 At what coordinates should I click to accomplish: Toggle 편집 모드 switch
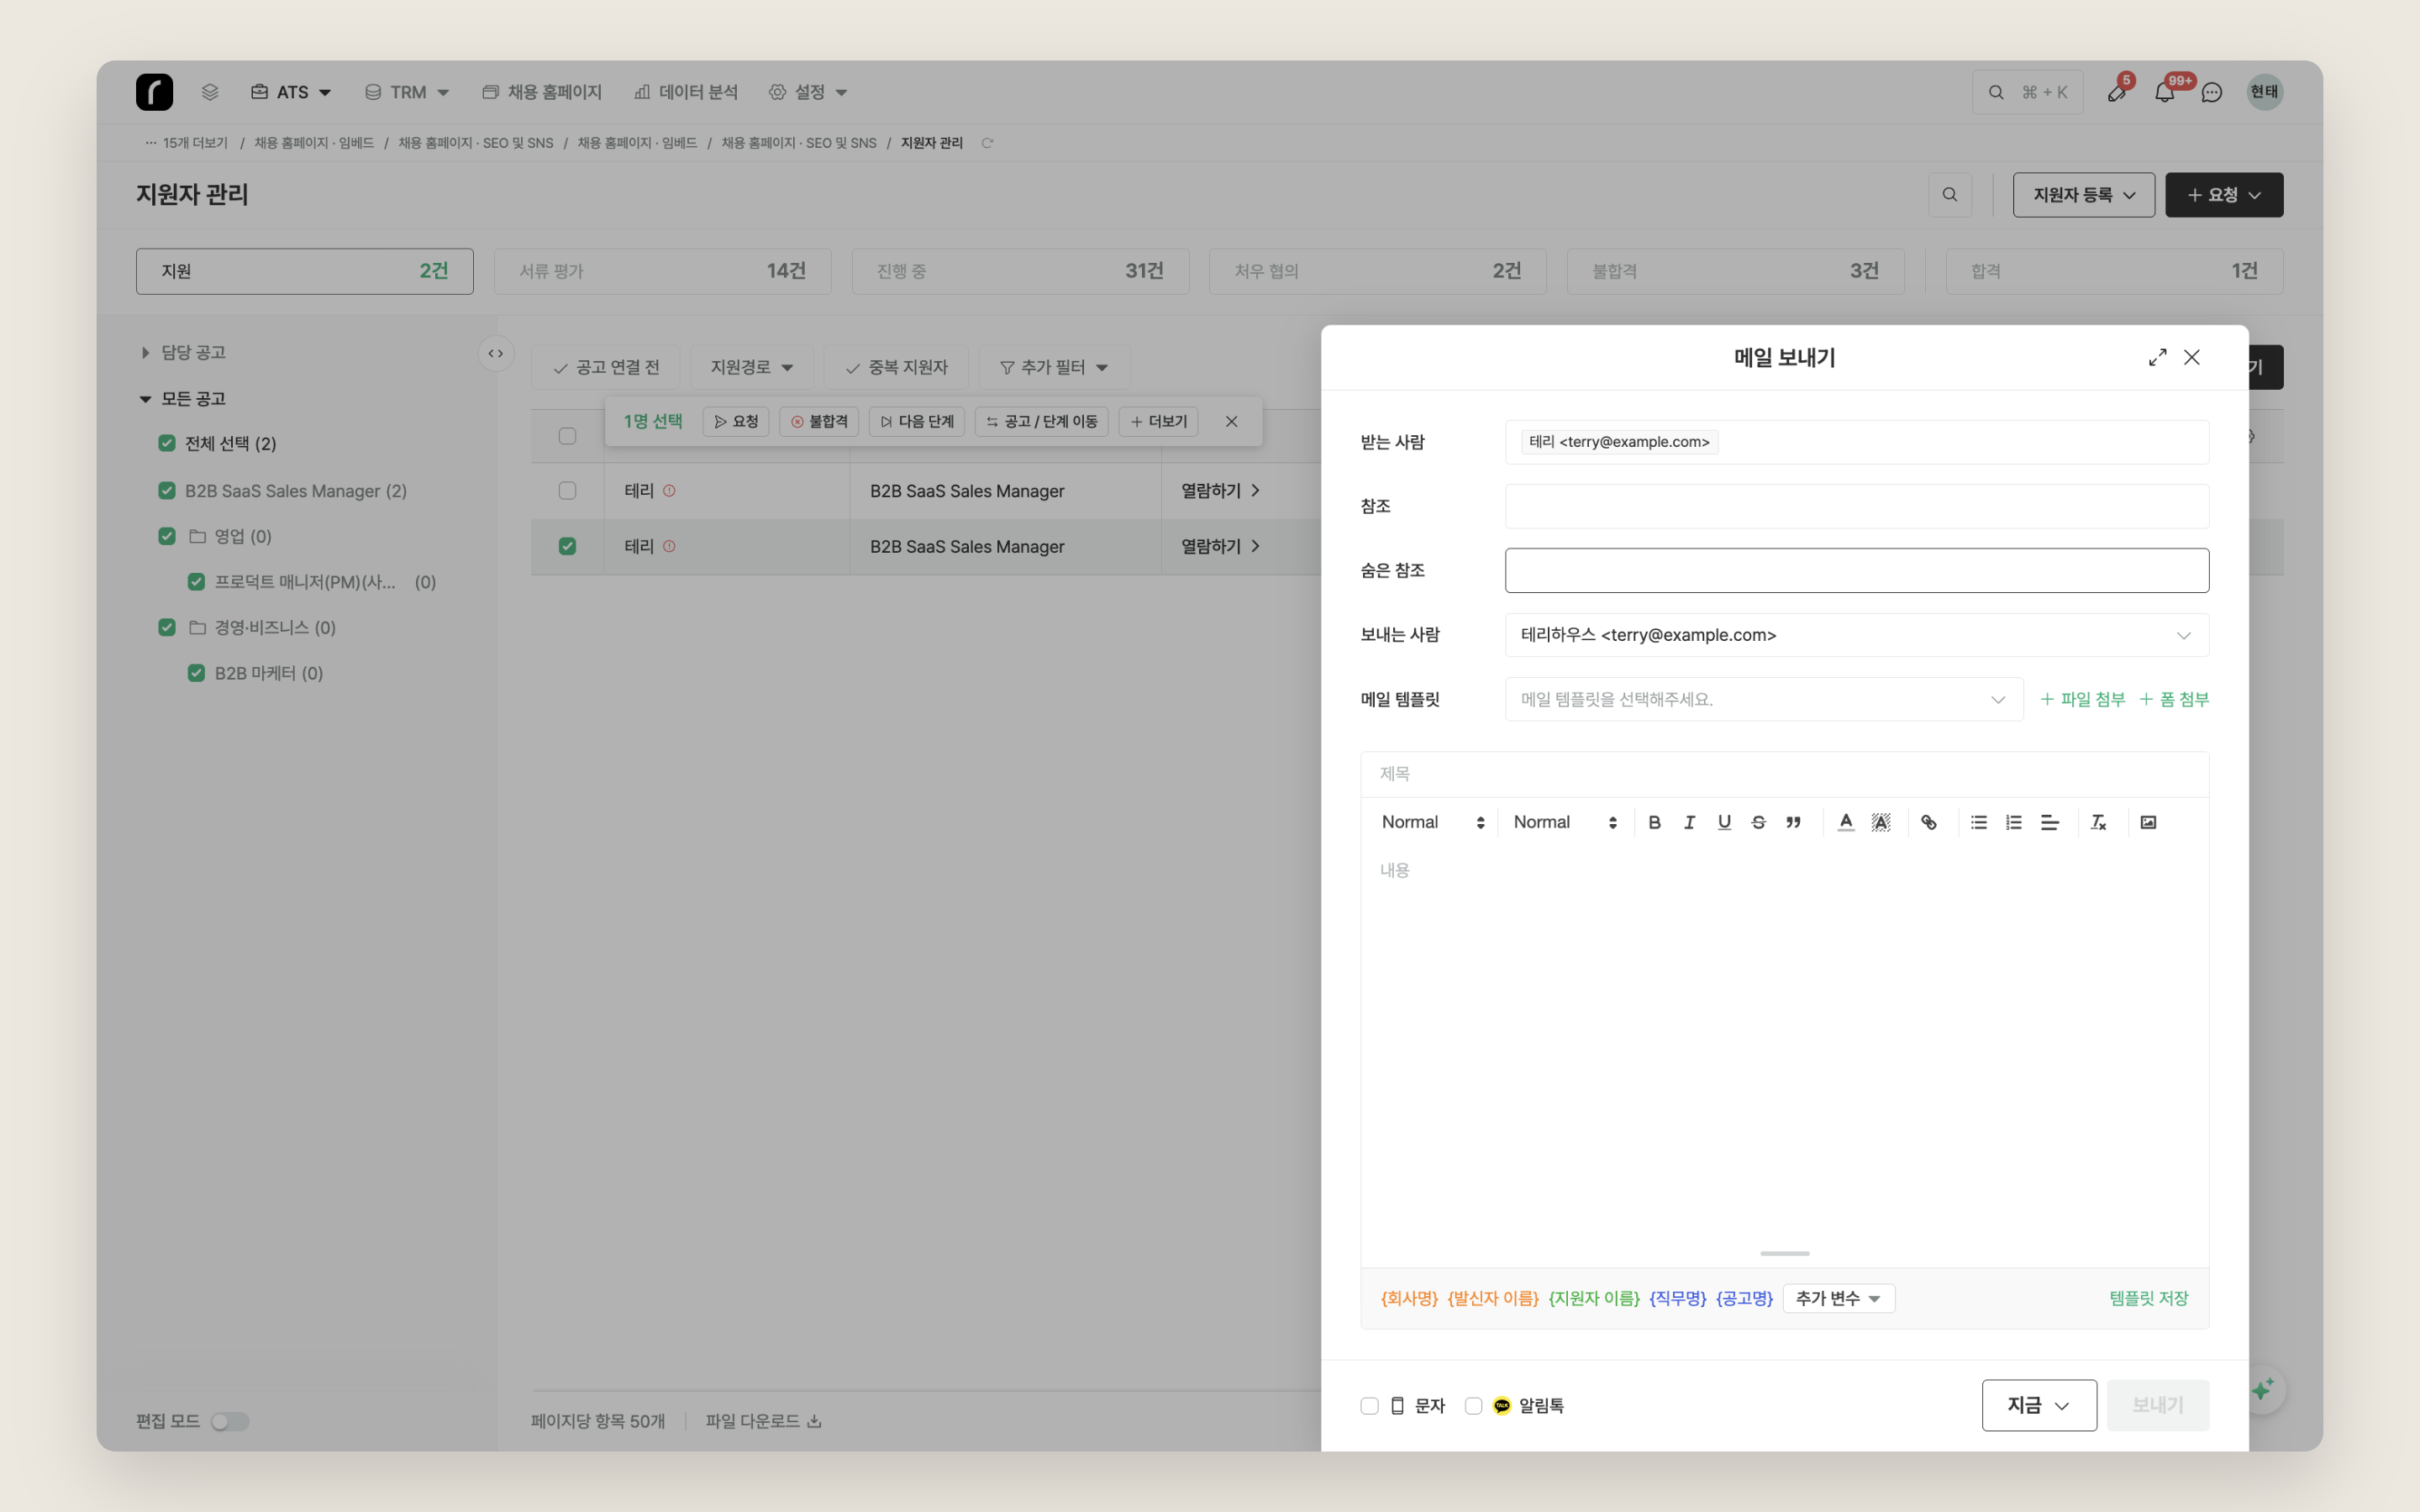click(x=229, y=1421)
